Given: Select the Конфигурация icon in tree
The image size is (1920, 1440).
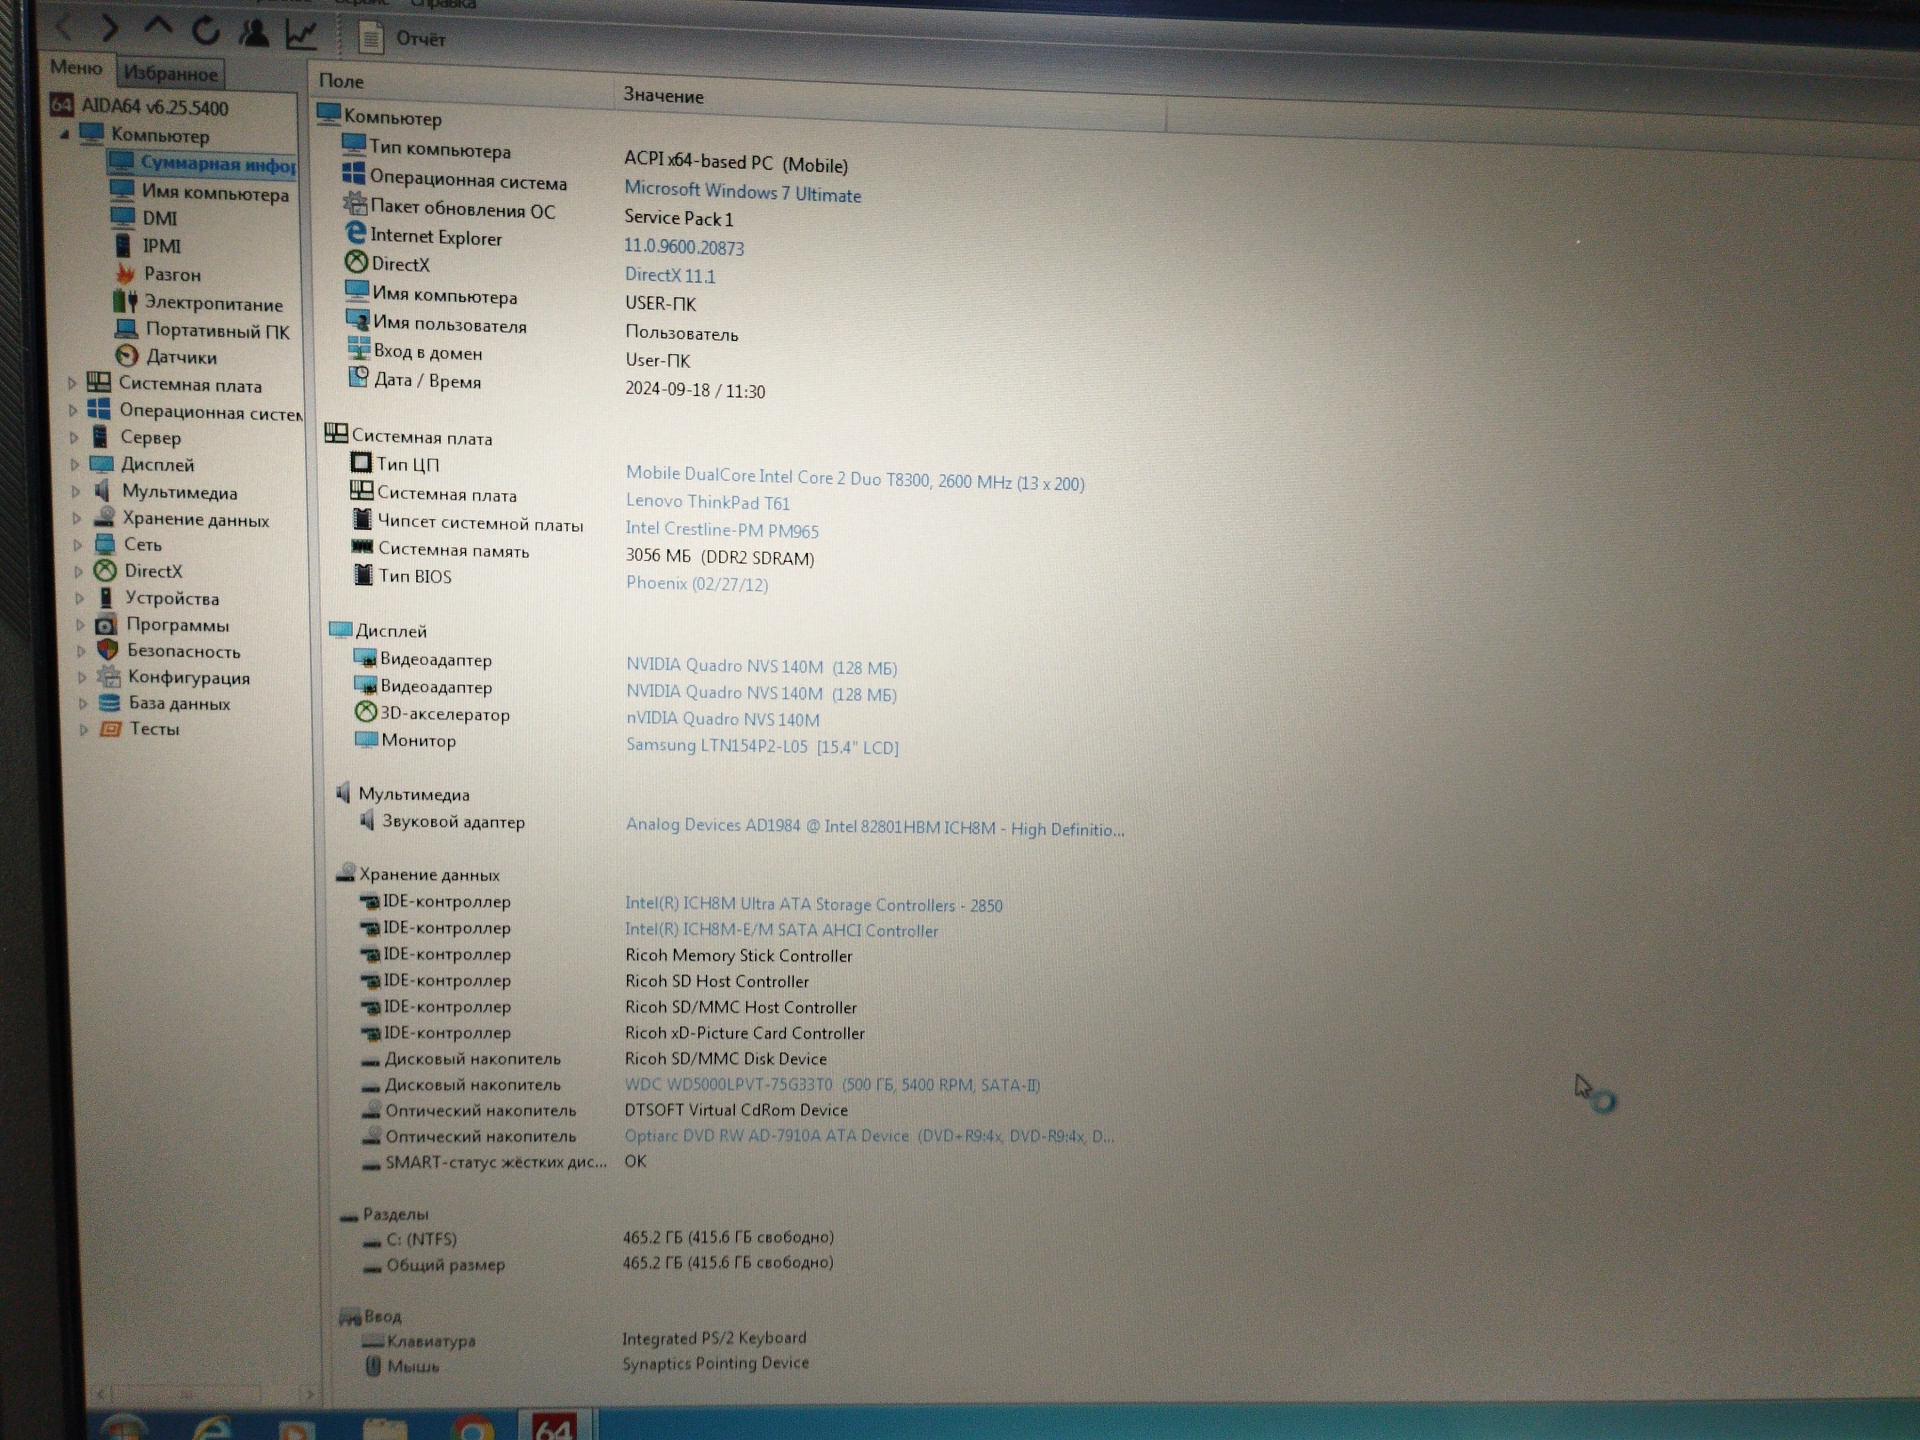Looking at the screenshot, I should (108, 676).
